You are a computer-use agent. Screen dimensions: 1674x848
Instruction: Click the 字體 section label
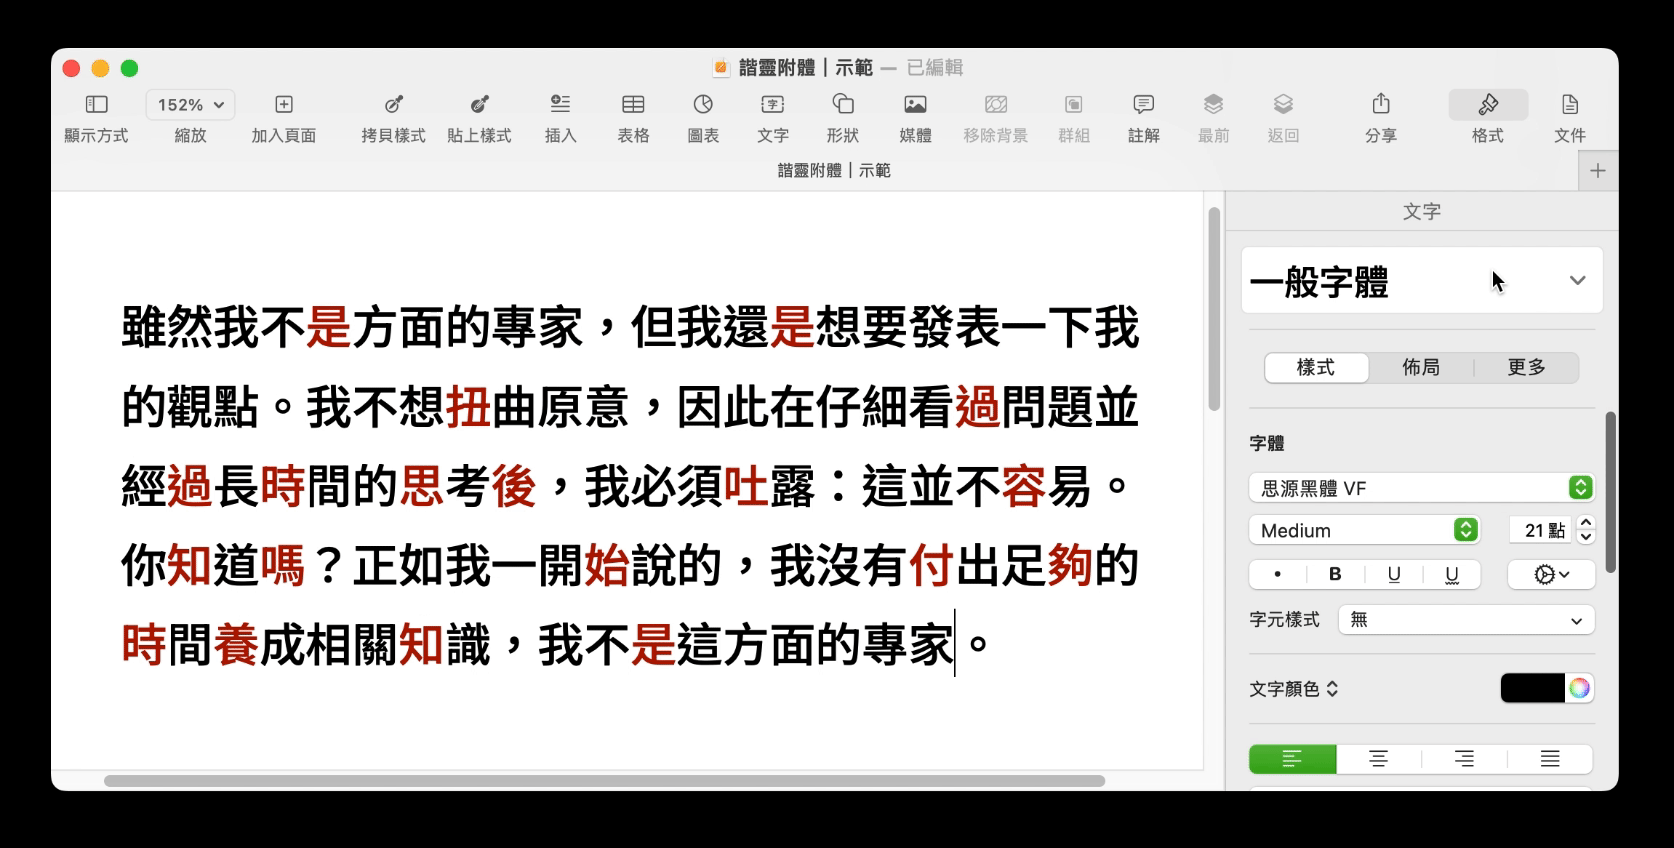(1267, 443)
